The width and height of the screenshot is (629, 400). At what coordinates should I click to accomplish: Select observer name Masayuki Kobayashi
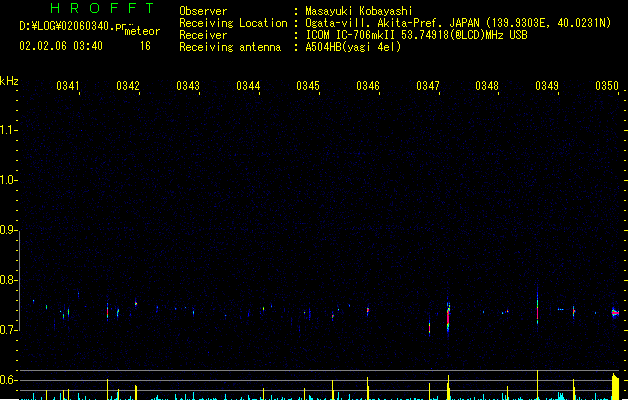coord(359,11)
